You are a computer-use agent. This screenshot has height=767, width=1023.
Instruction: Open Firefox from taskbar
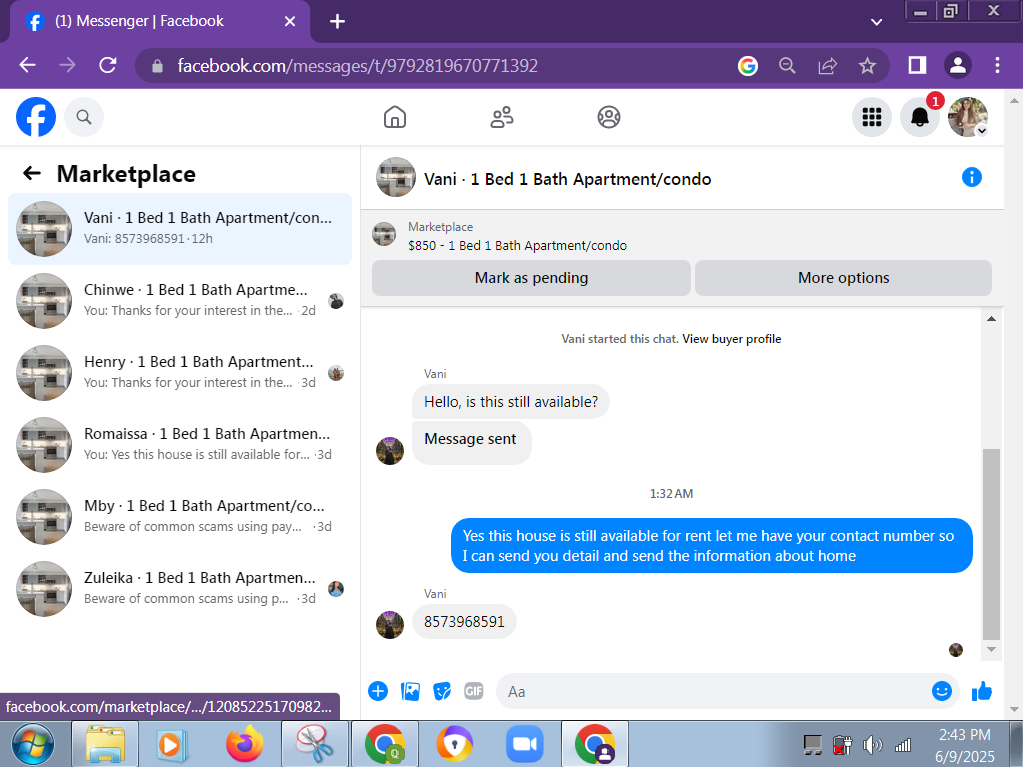pyautogui.click(x=245, y=744)
